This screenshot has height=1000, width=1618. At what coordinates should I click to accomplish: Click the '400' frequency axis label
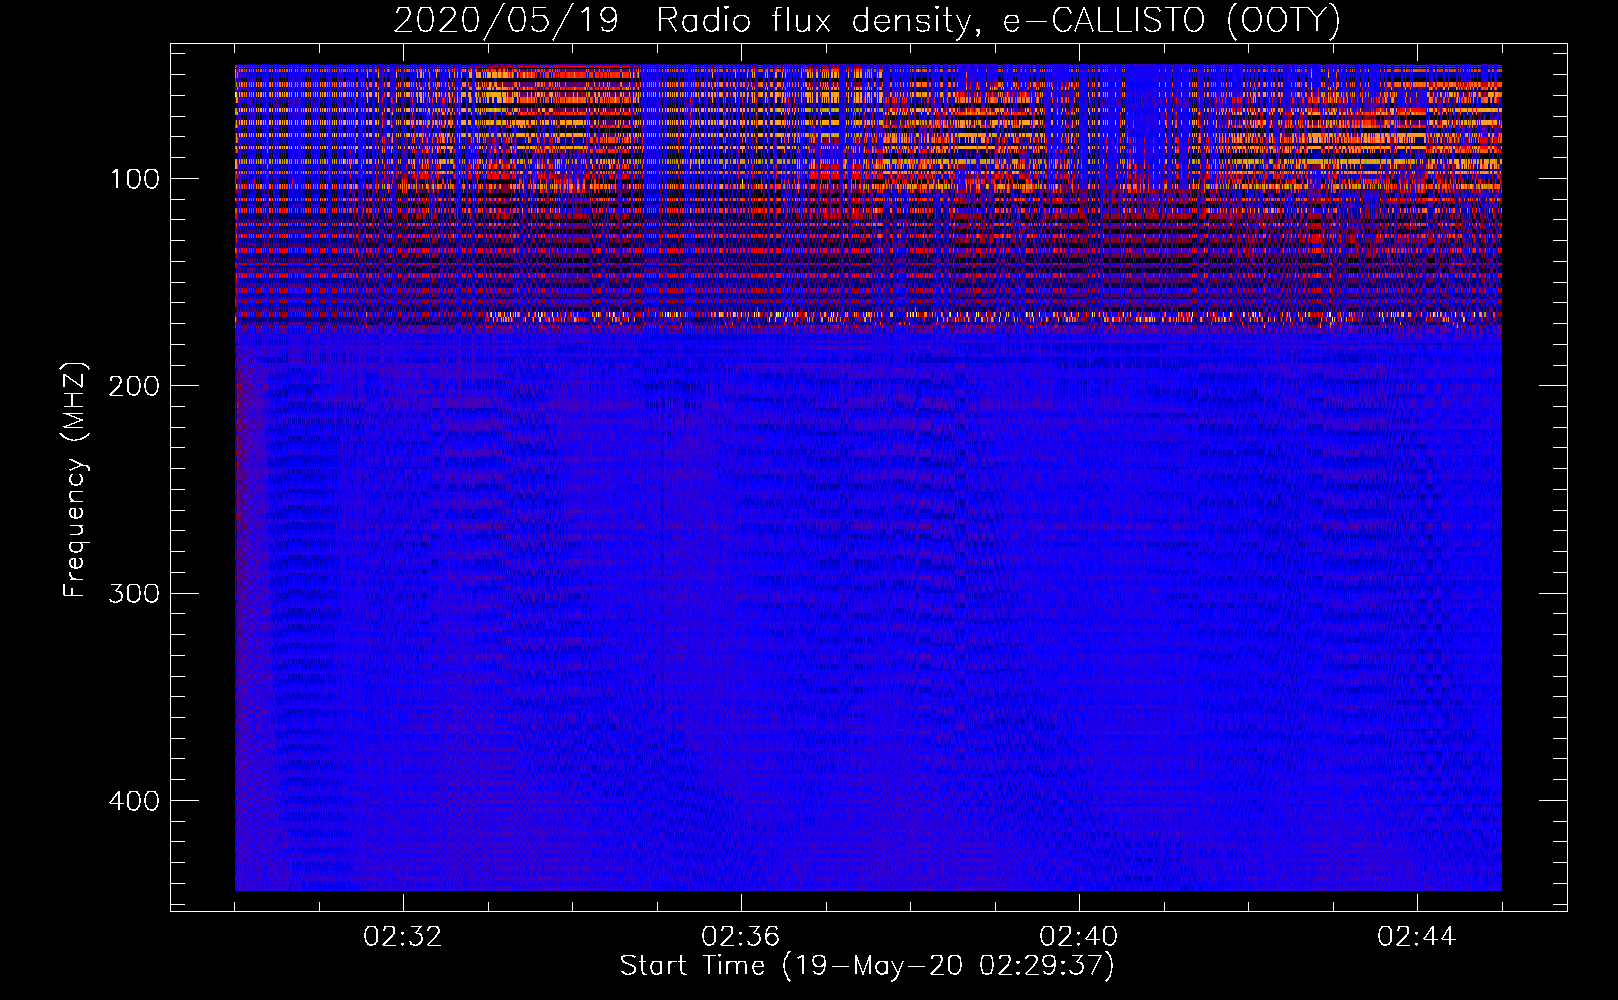[134, 801]
